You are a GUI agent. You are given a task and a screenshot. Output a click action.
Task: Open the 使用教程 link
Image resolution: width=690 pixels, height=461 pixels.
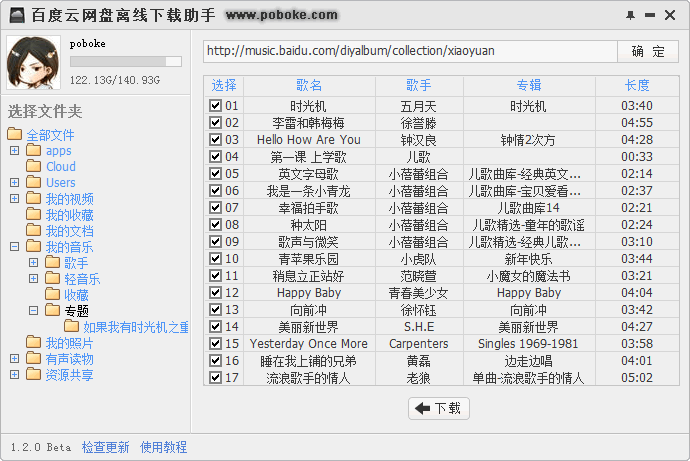pyautogui.click(x=163, y=447)
